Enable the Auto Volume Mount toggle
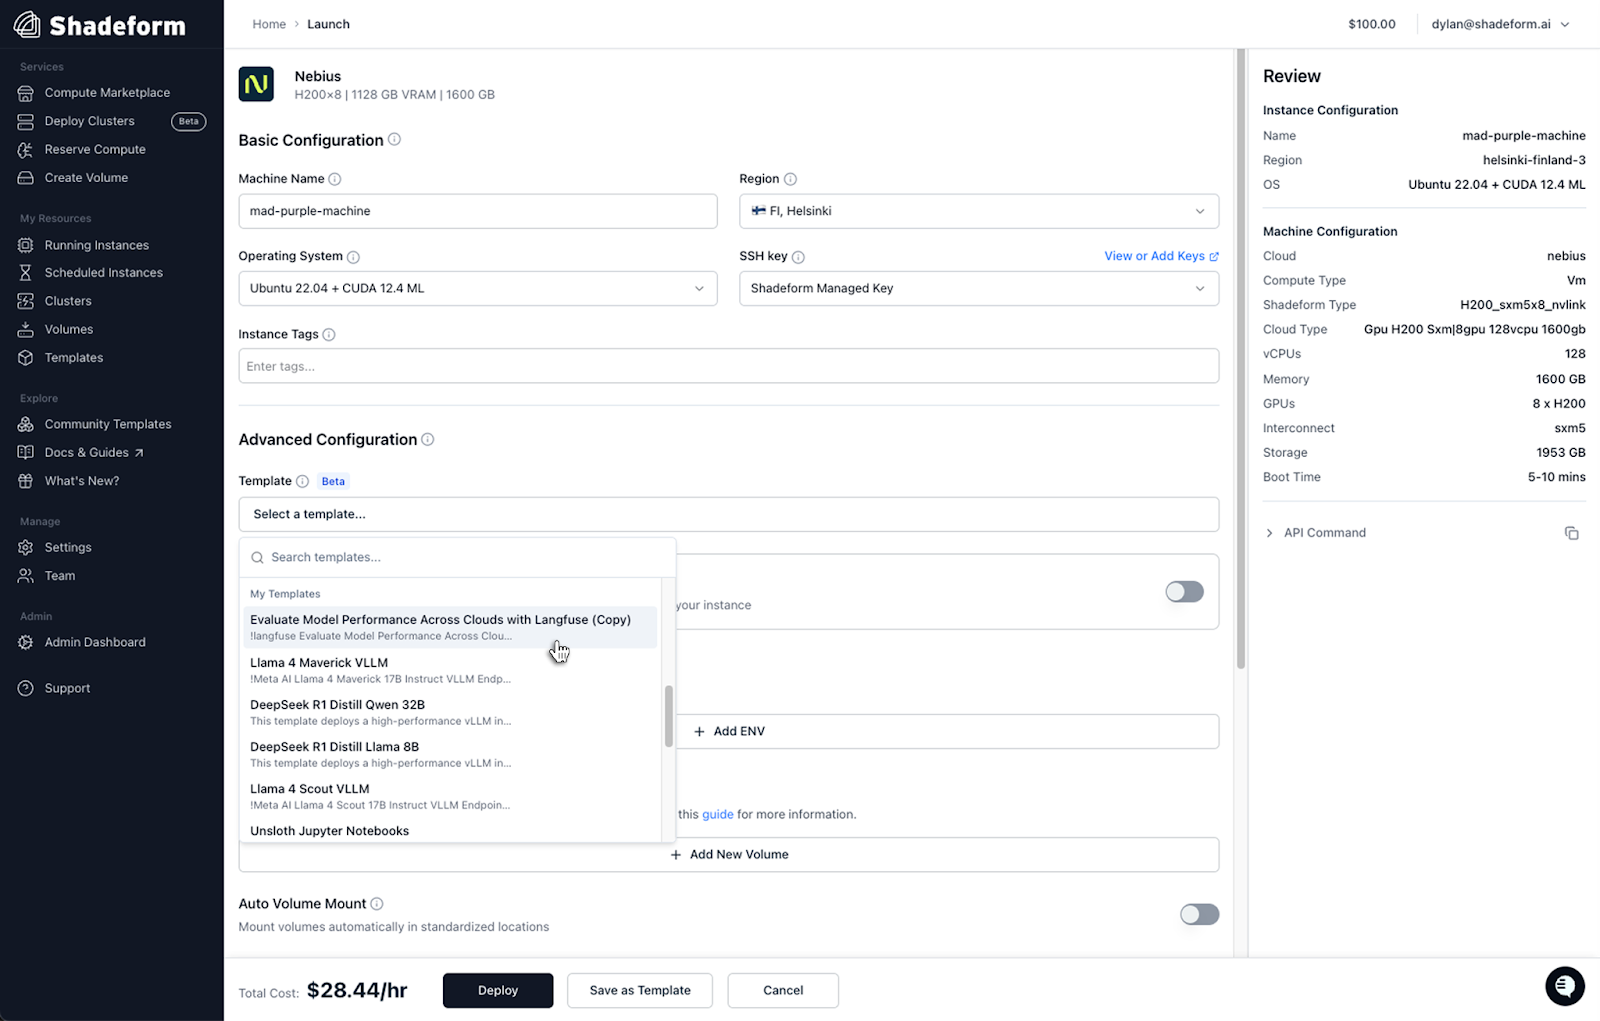Image resolution: width=1600 pixels, height=1021 pixels. point(1198,914)
